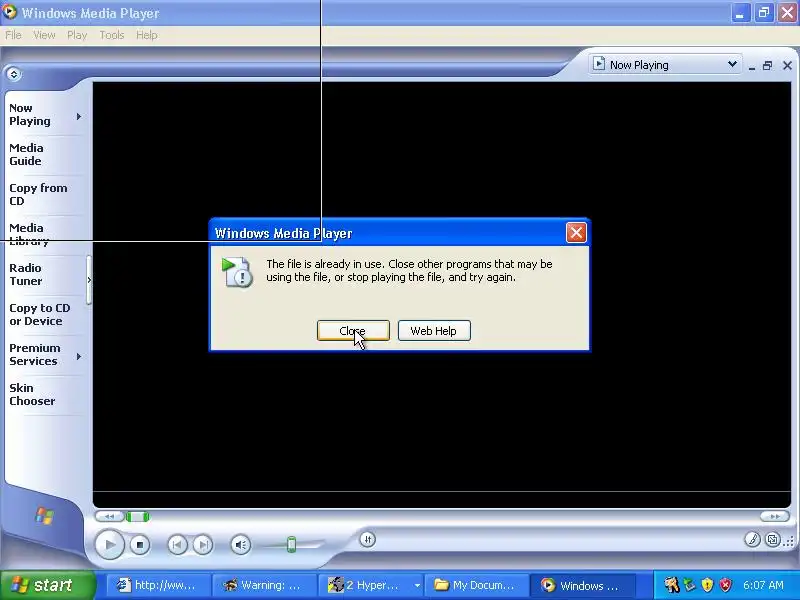Viewport: 800px width, 600px height.
Task: Expand the arrow beside the Now Playing sidebar item
Action: tap(79, 116)
